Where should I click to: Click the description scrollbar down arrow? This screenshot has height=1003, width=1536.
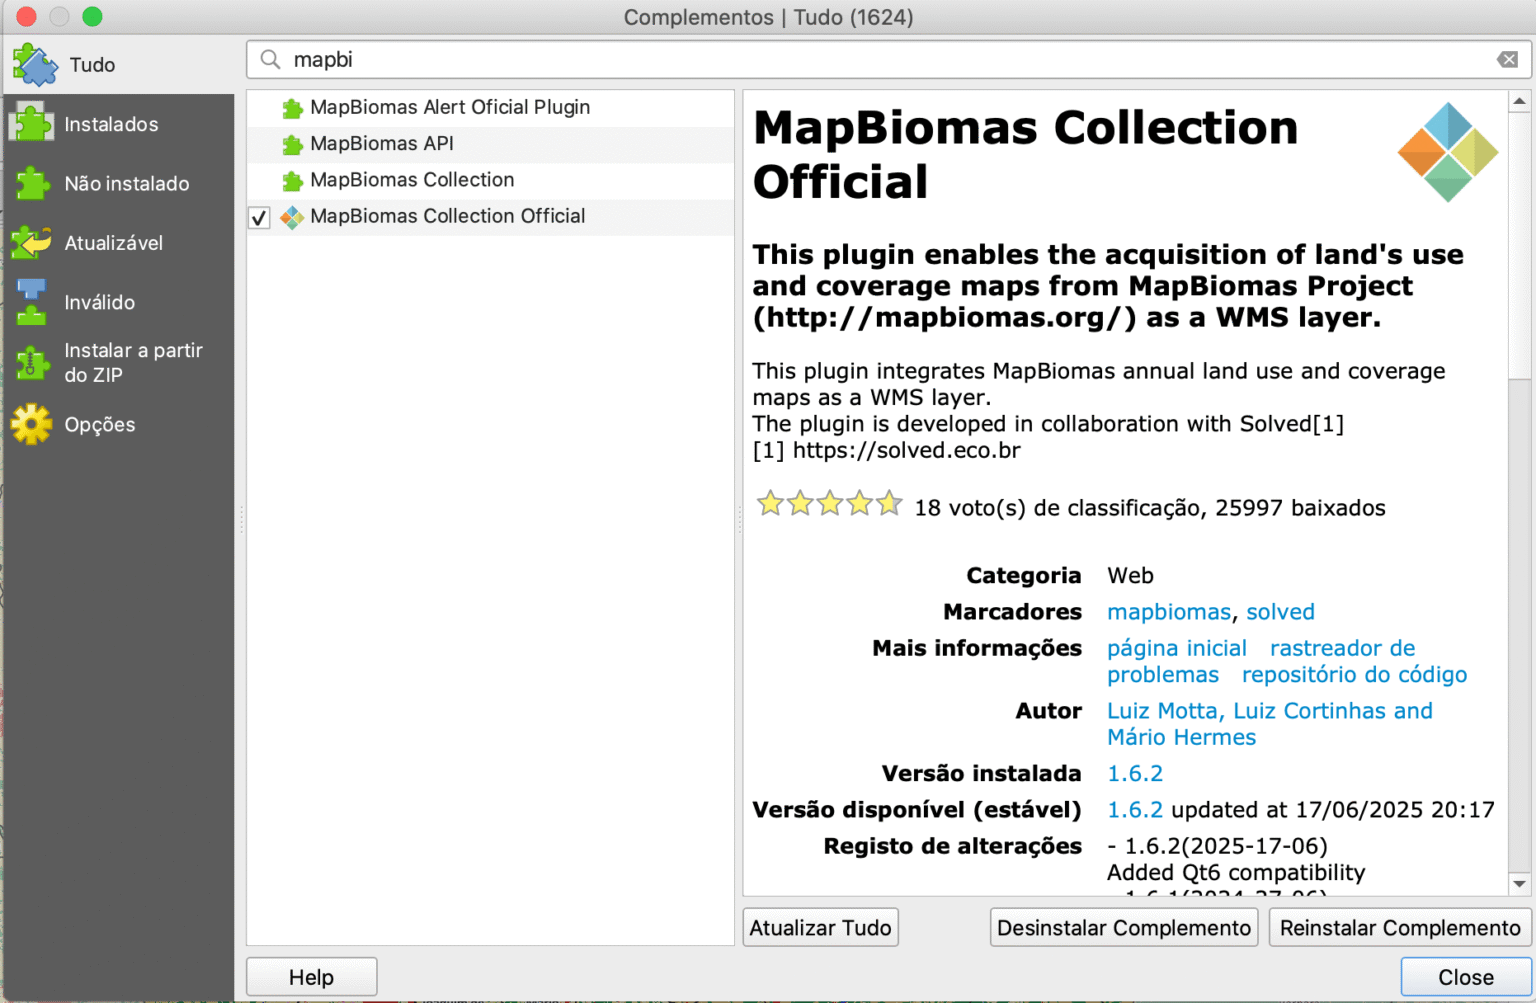(1518, 885)
